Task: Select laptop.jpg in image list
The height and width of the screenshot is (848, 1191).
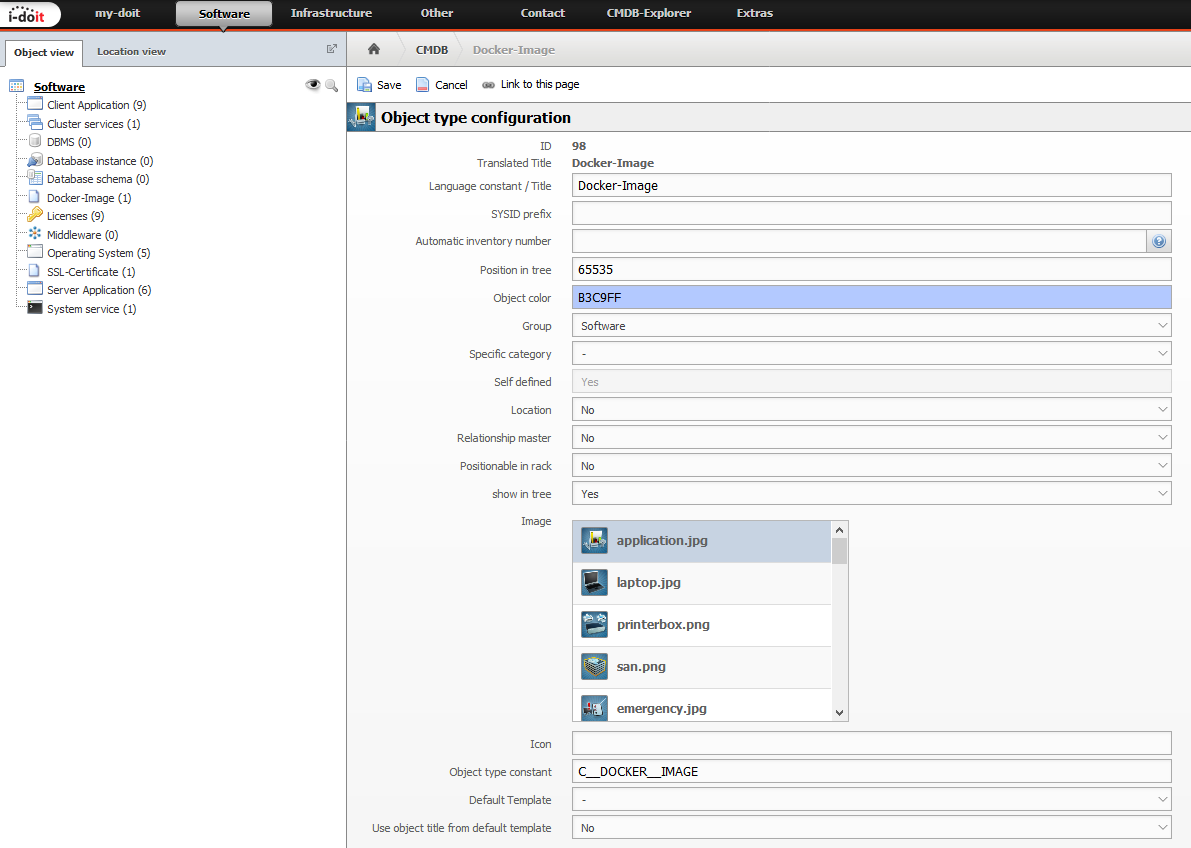Action: (702, 583)
